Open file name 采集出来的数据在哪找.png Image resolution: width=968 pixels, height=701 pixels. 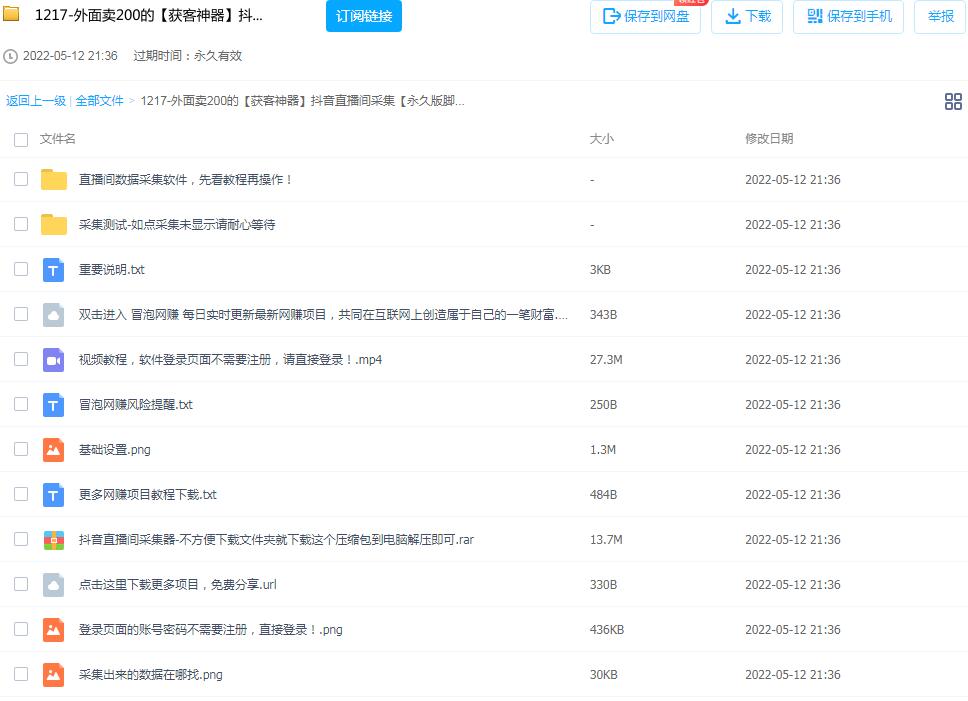pos(150,675)
